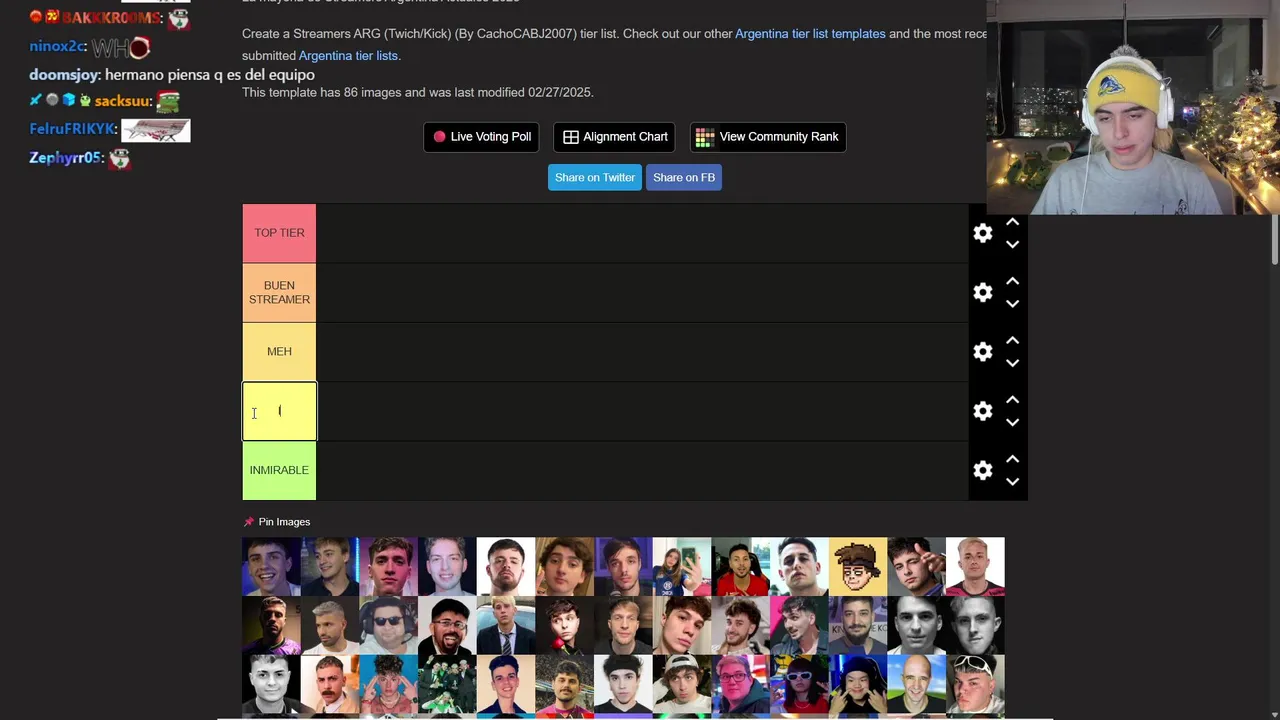Click the page vertical scrollbar

(1274, 240)
